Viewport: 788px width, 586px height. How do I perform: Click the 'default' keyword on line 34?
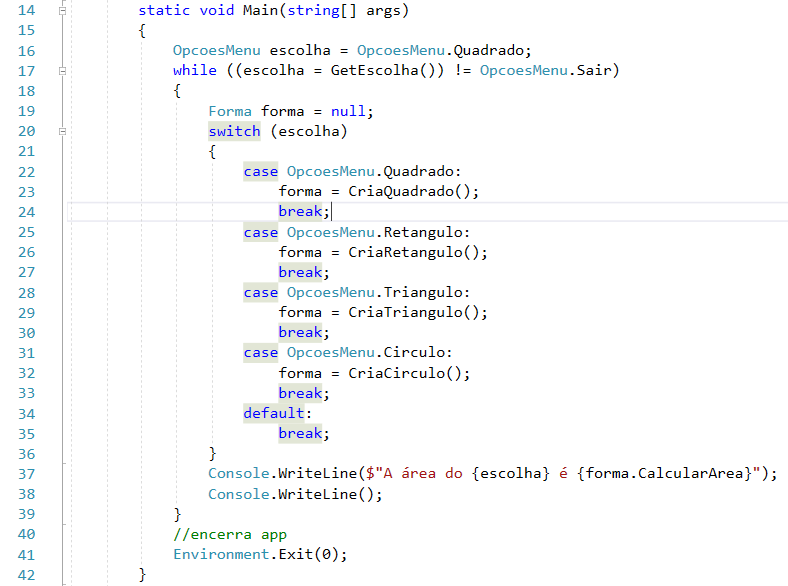[274, 413]
